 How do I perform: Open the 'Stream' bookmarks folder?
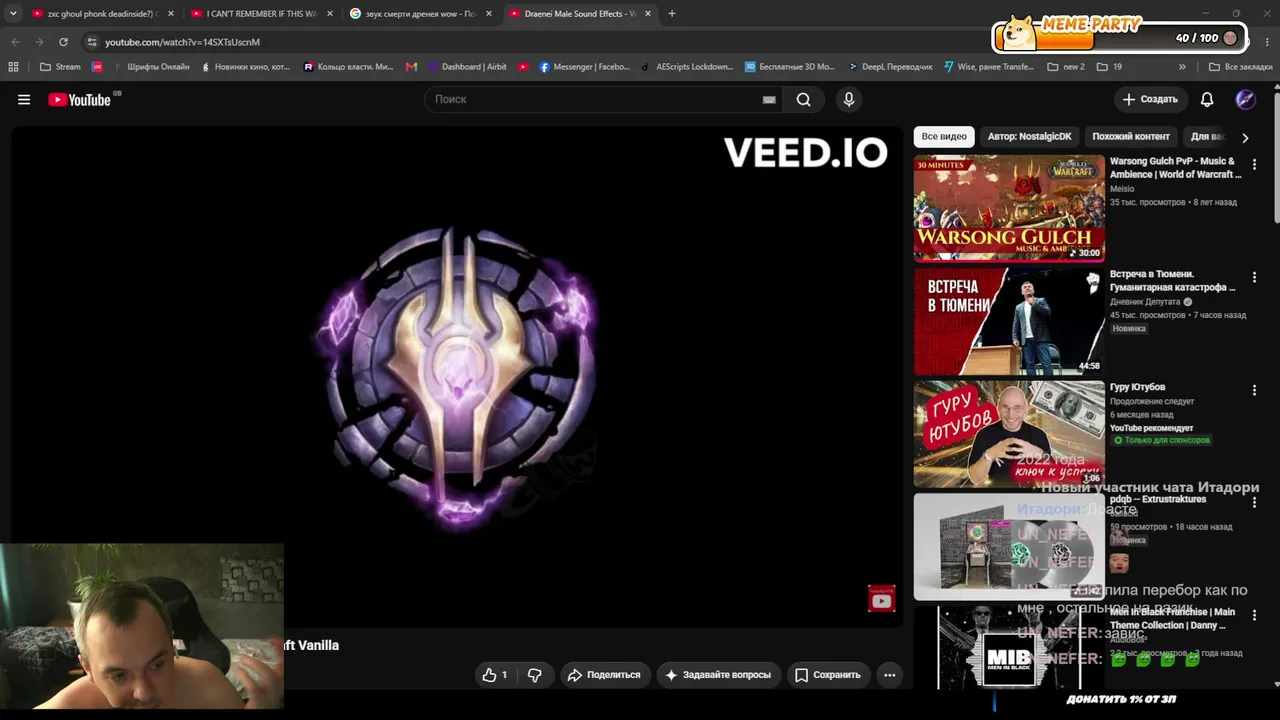(x=60, y=67)
